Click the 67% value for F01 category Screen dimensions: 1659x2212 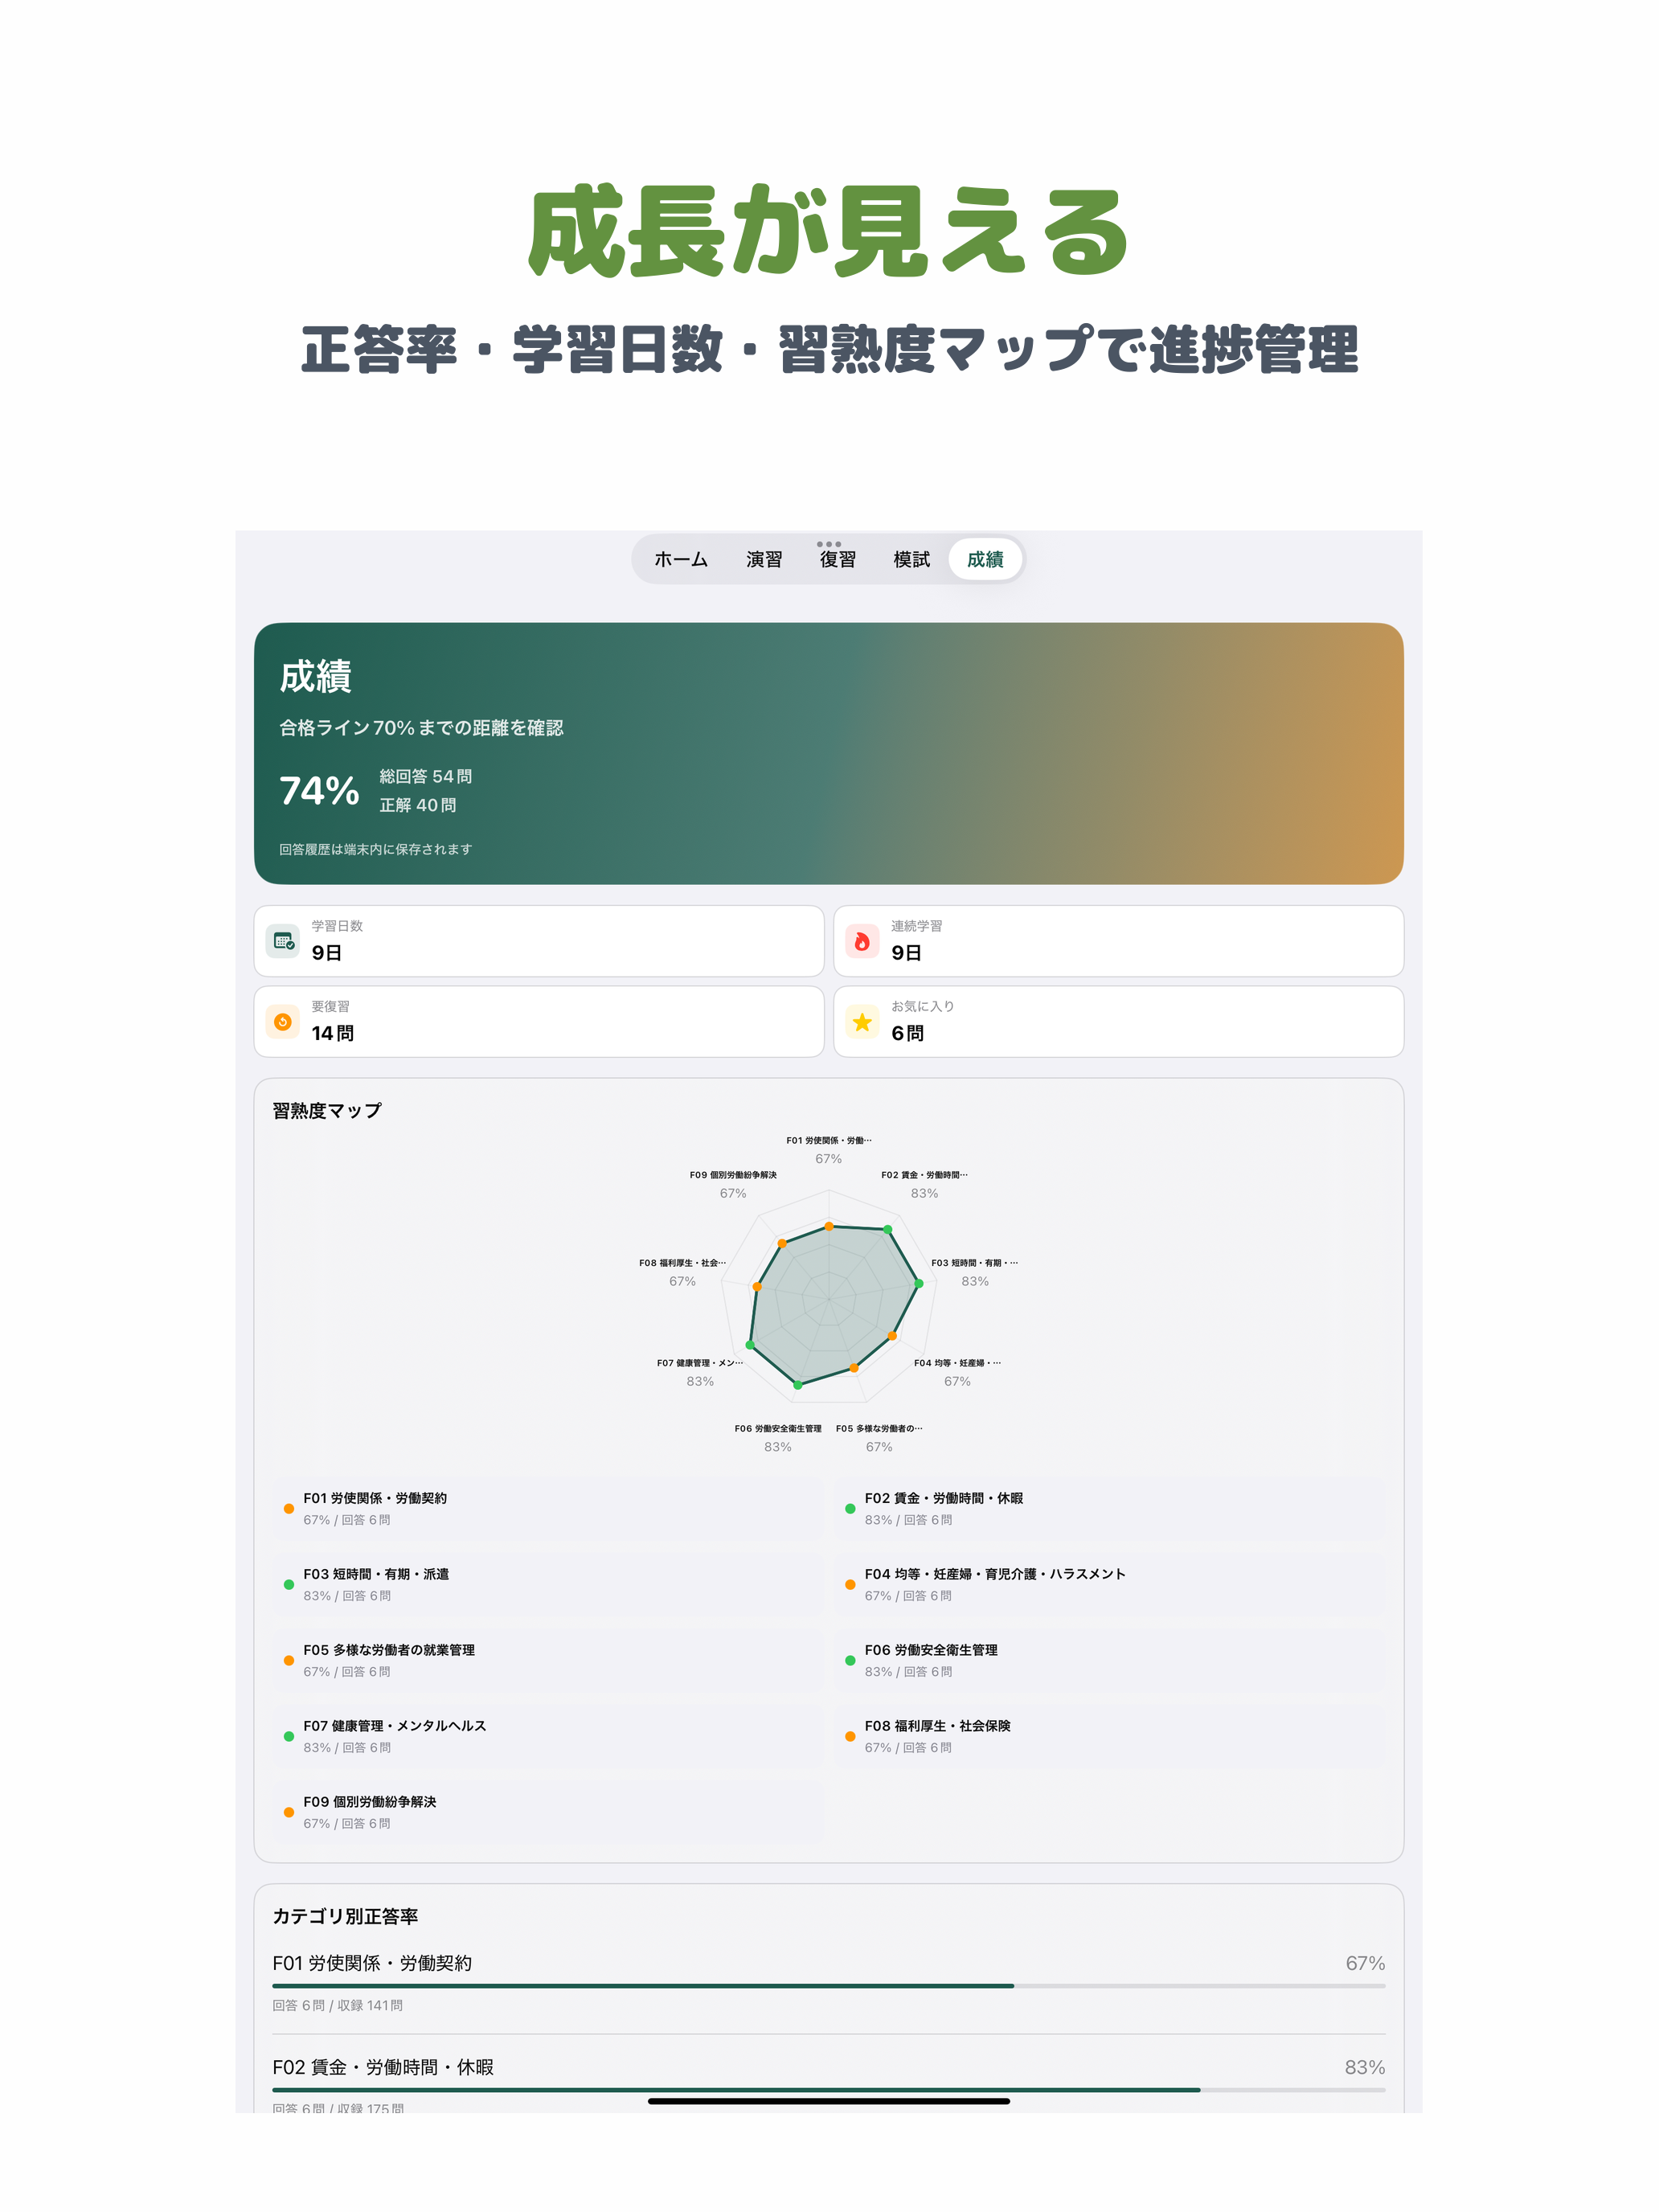point(1365,1963)
